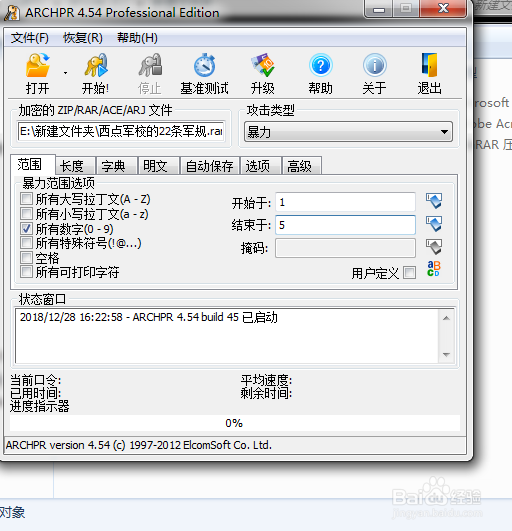Click the Open (打开) folder icon

click(x=38, y=65)
